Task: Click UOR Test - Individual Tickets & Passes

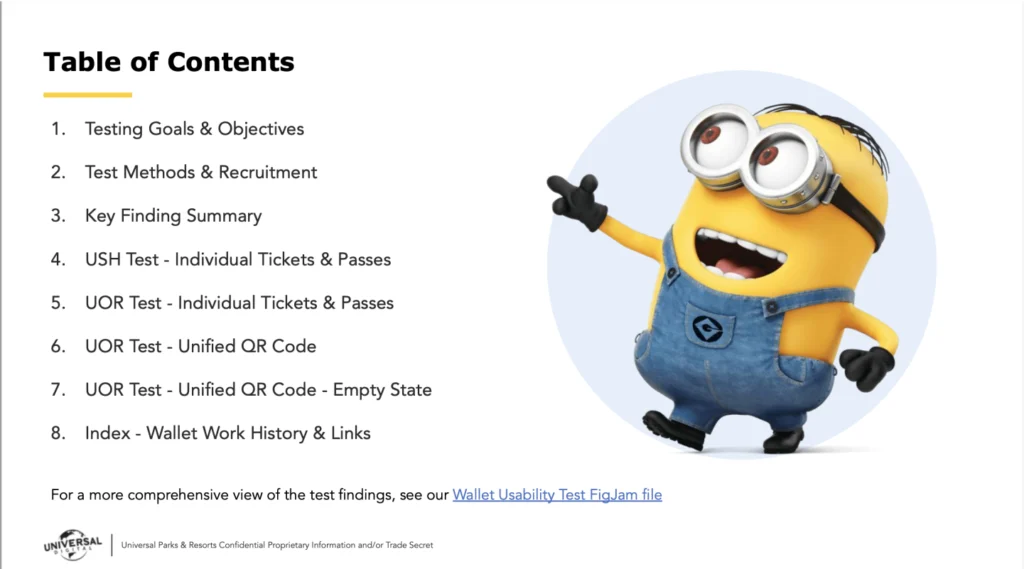Action: 239,303
